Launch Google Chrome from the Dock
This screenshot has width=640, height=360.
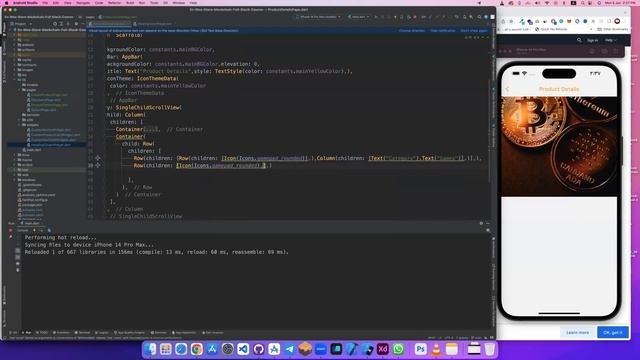pyautogui.click(x=197, y=349)
